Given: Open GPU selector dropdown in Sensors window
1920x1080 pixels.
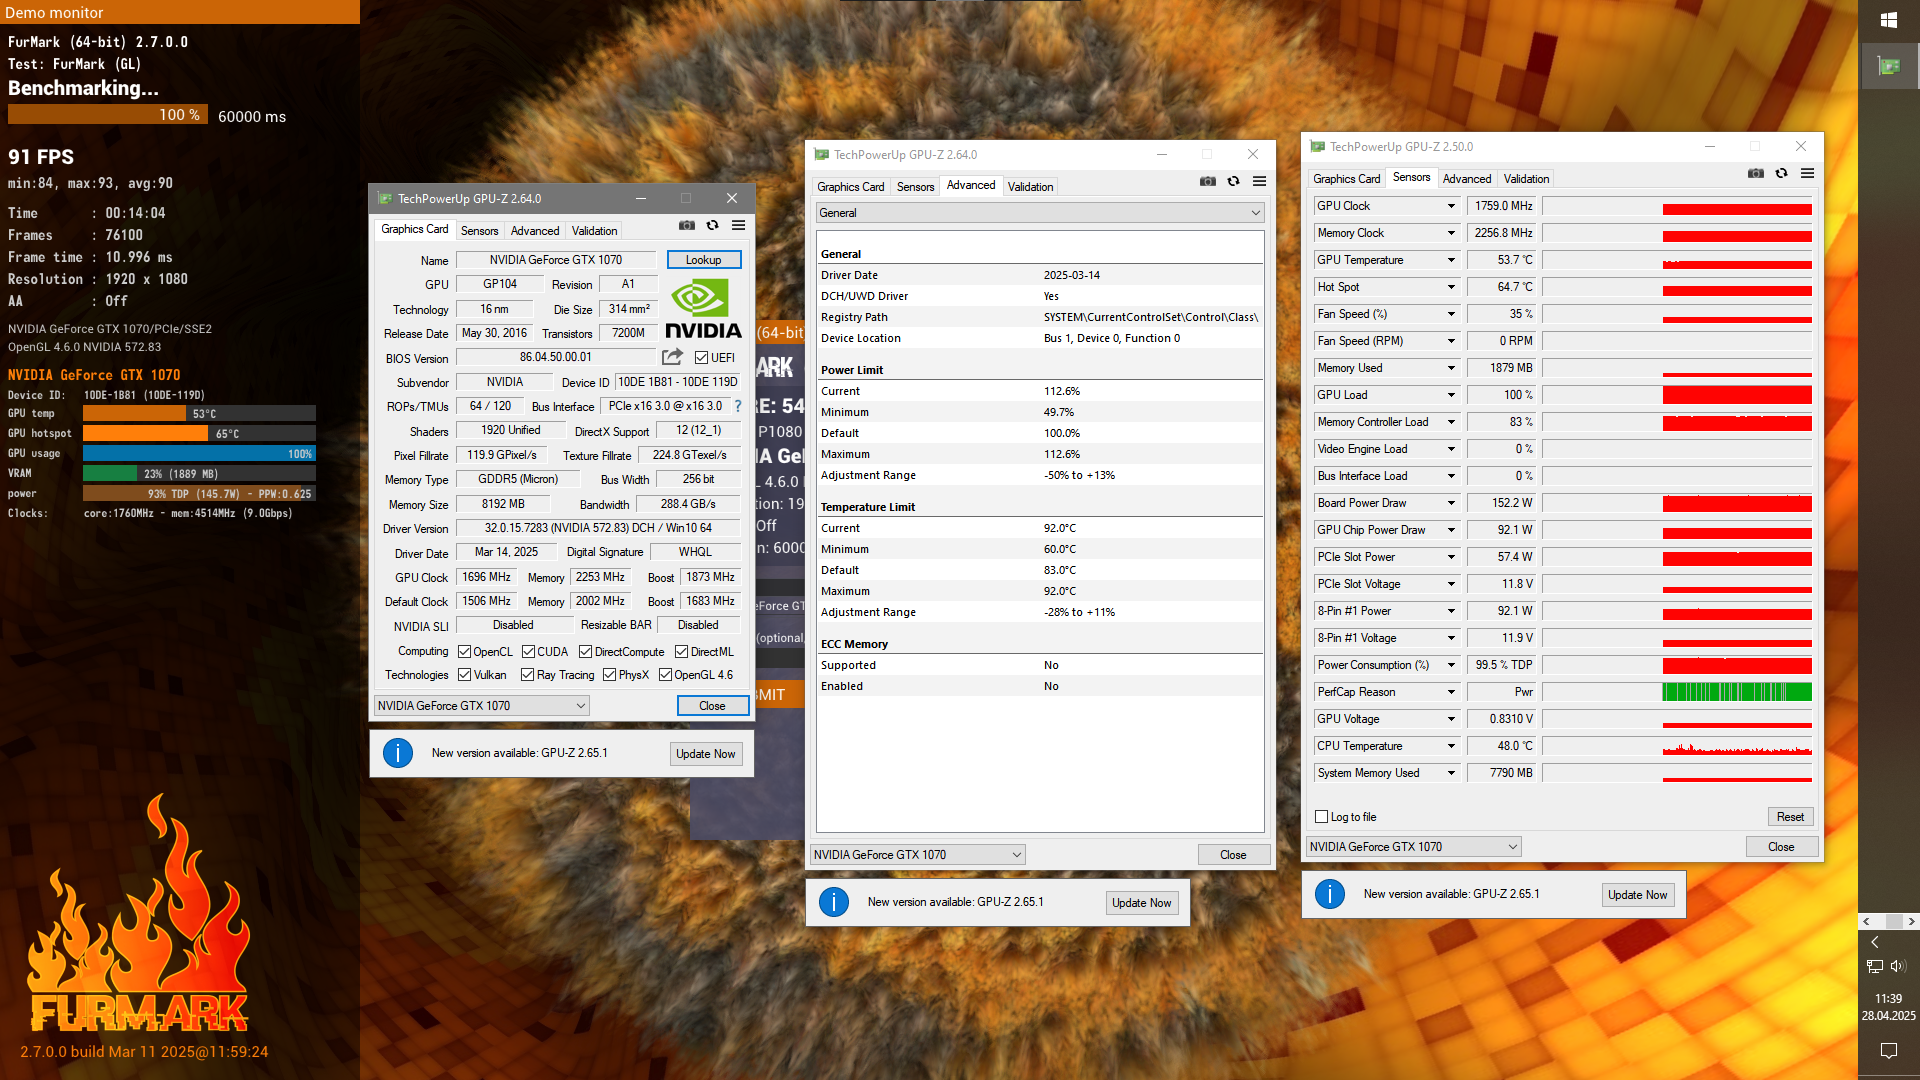Looking at the screenshot, I should click(x=1413, y=847).
